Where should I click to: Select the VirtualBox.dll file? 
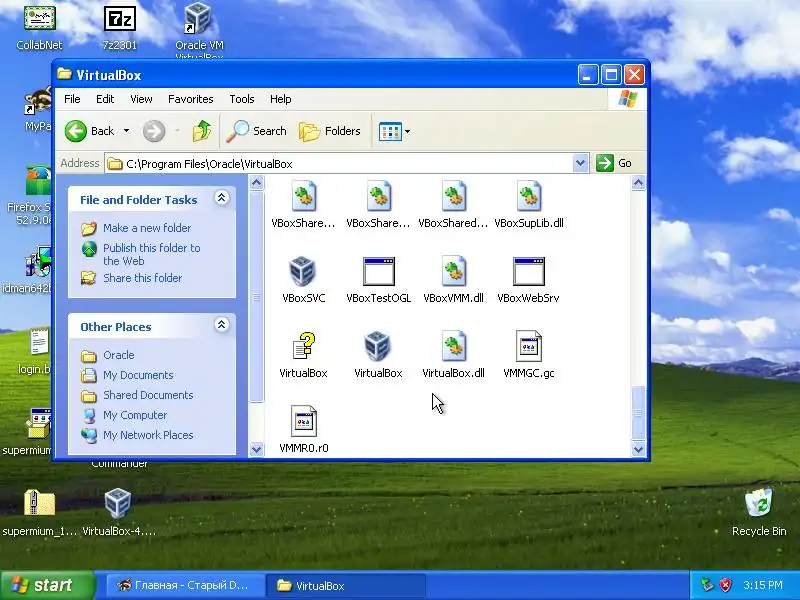pos(453,356)
